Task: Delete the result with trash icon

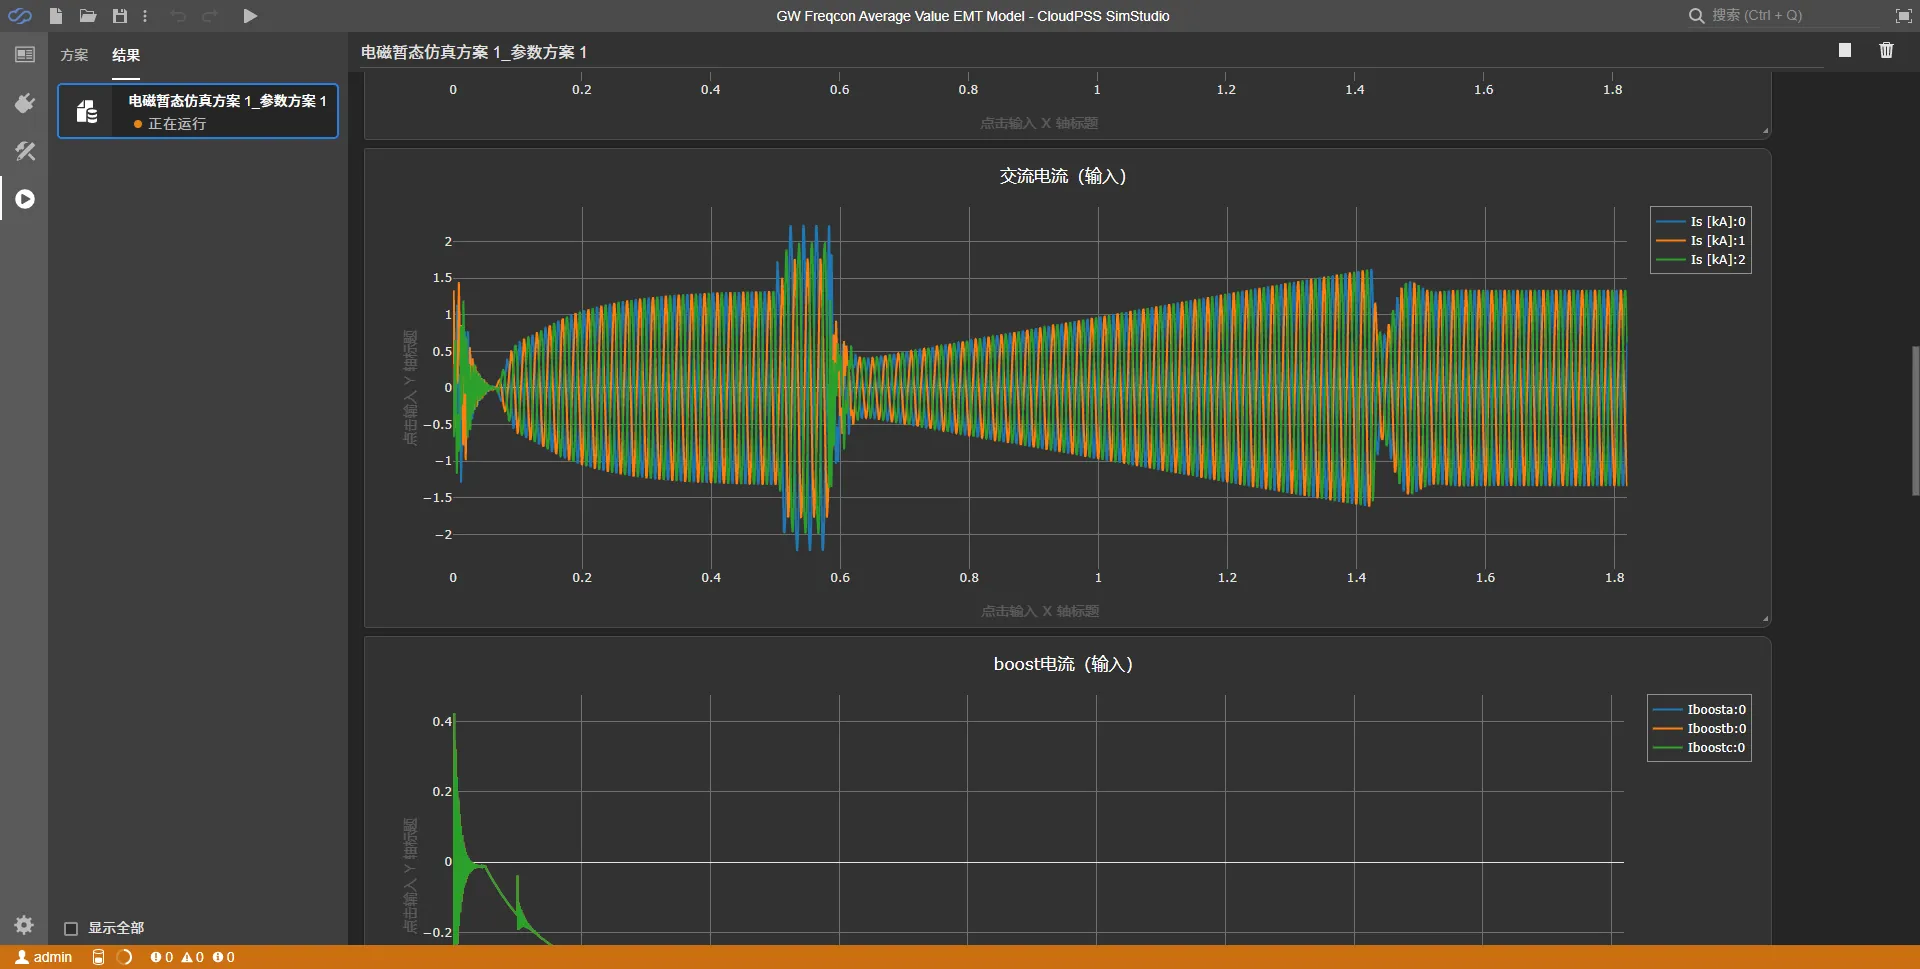Action: [1886, 50]
